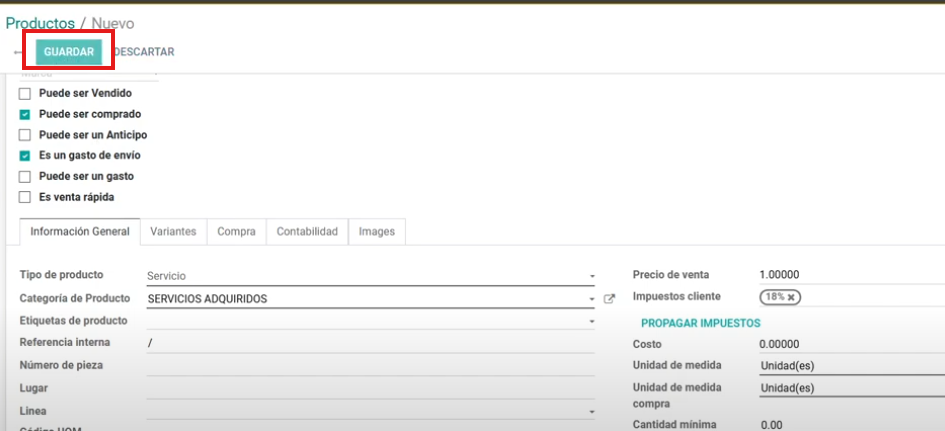945x431 pixels.
Task: Click Descartar to discard changes
Action: [144, 52]
